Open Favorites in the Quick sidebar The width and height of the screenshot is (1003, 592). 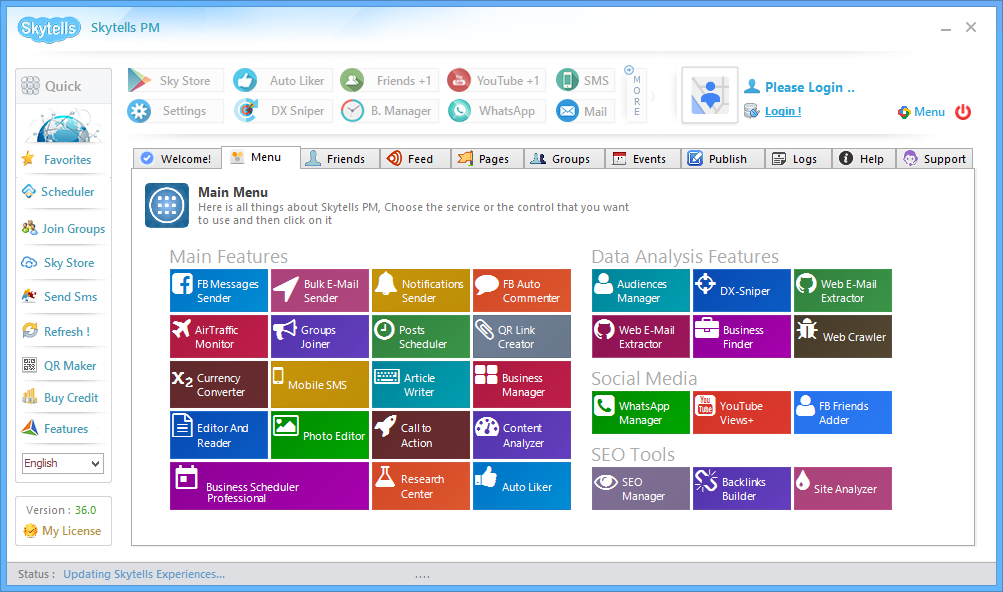[58, 159]
